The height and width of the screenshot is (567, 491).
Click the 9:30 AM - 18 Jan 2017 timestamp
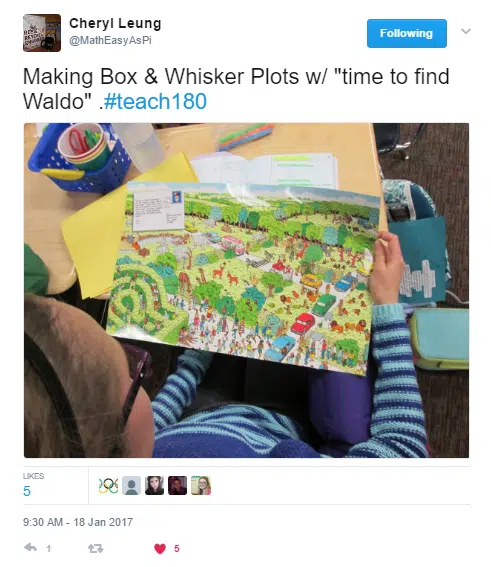point(78,522)
